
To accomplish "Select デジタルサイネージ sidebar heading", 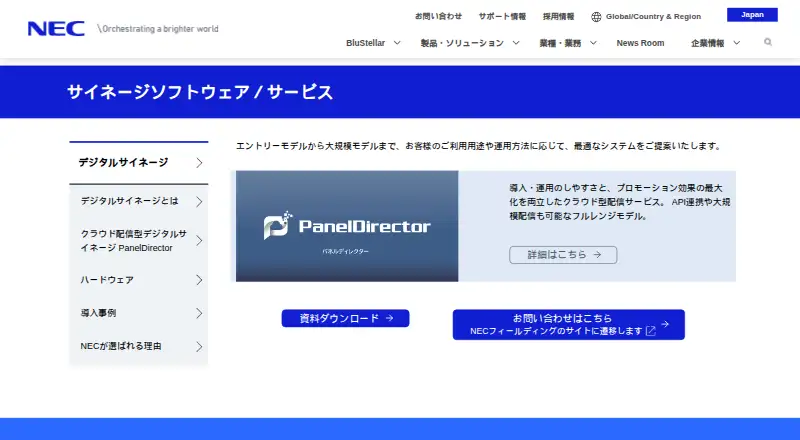I will 139,162.
